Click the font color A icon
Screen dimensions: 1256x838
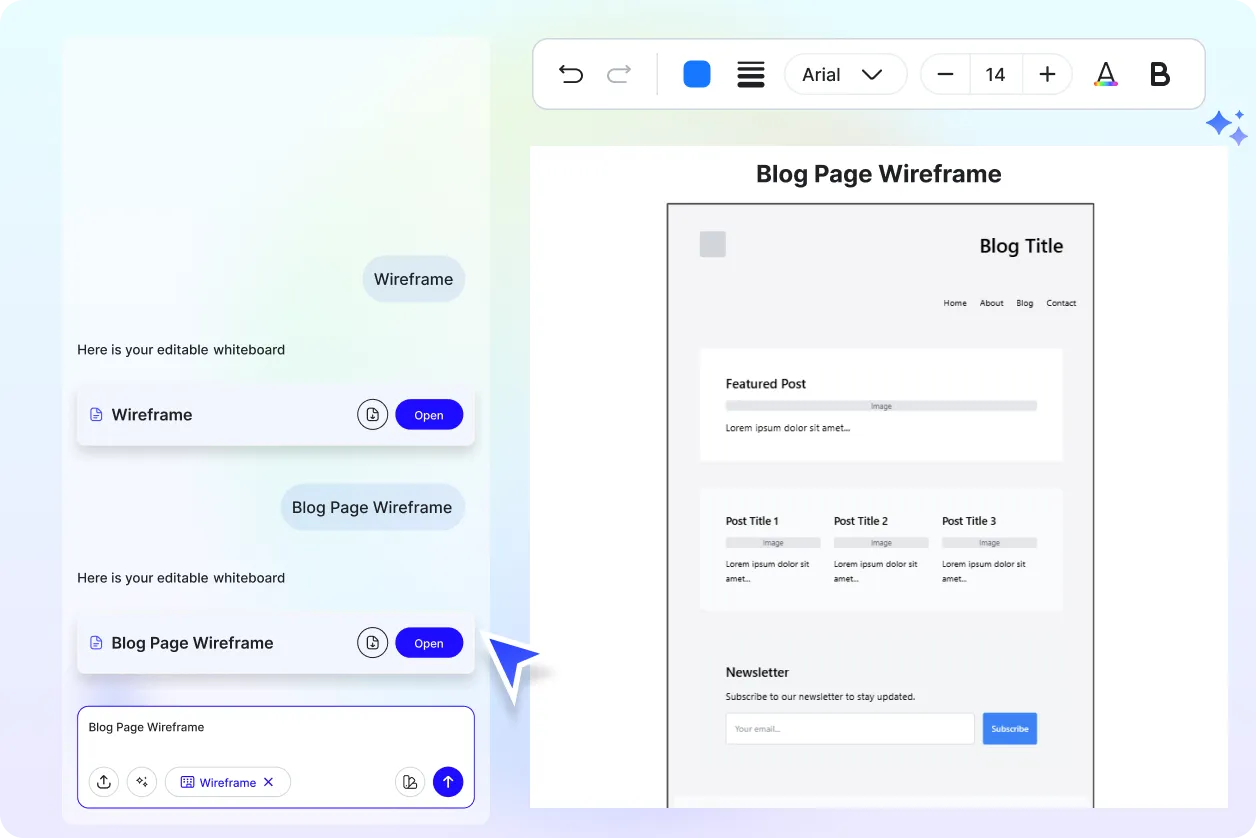[x=1105, y=74]
